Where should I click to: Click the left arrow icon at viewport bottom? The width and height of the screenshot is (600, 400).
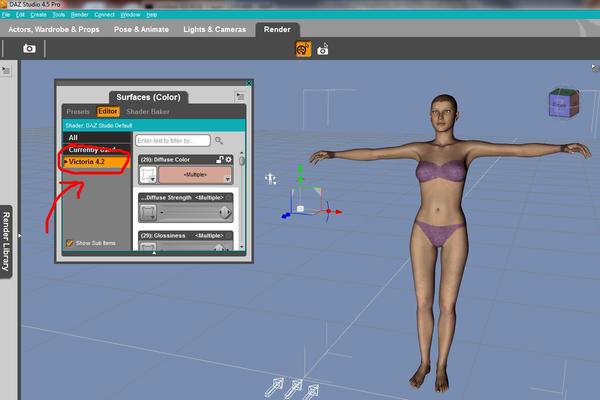274,387
